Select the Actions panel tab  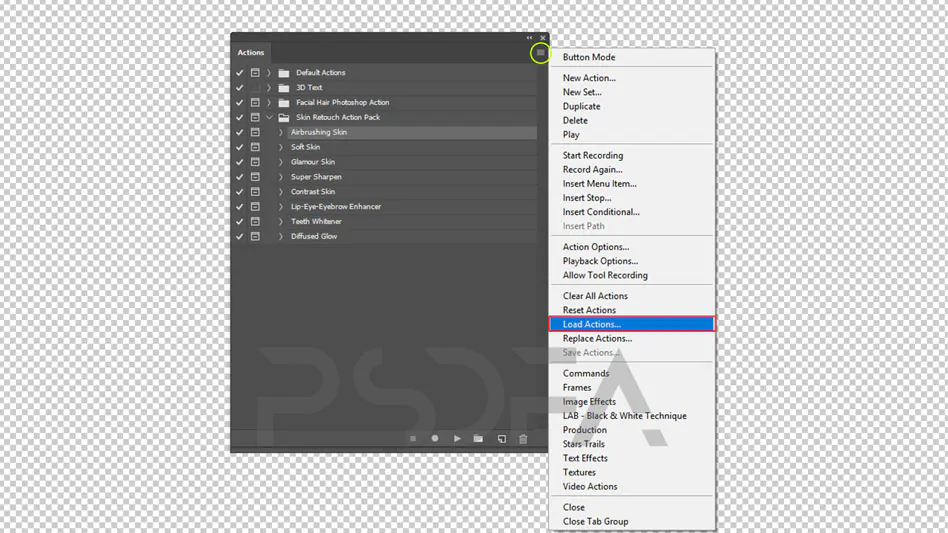[x=251, y=53]
